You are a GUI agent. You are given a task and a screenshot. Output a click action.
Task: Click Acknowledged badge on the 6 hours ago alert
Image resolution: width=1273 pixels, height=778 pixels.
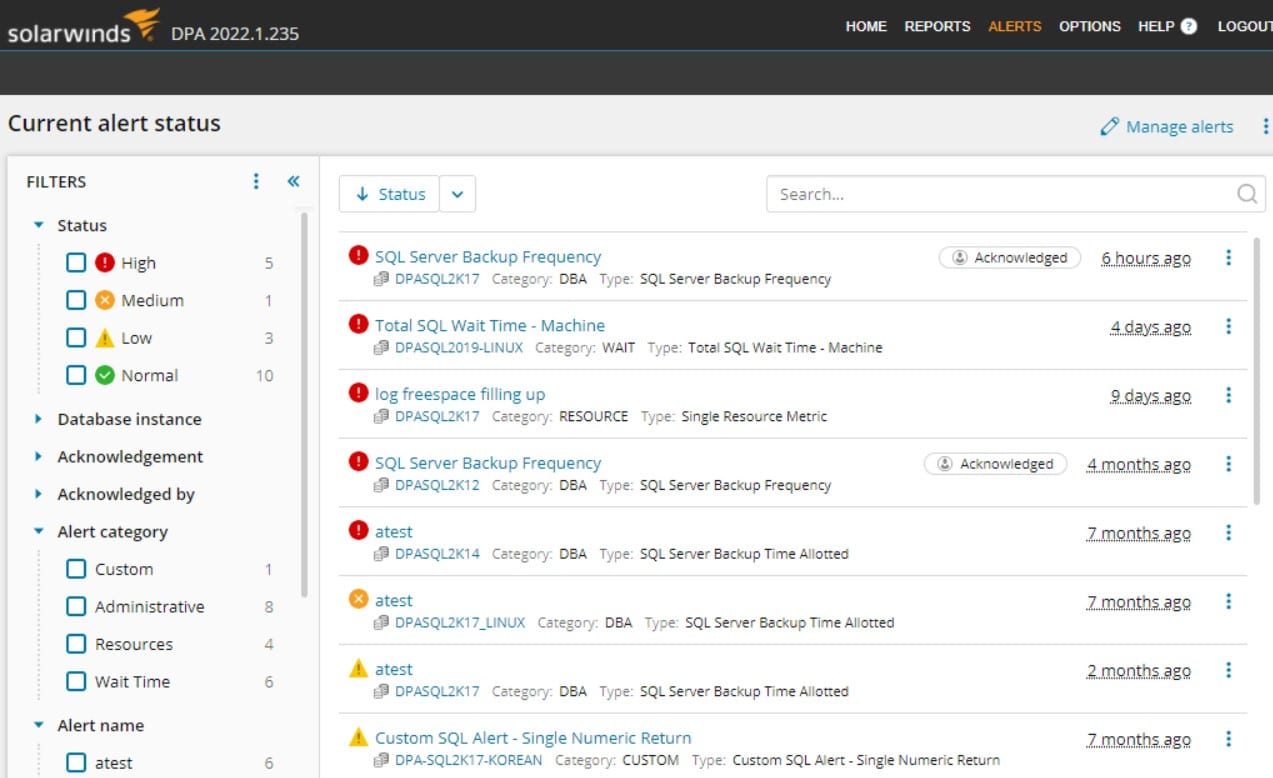click(x=1010, y=258)
